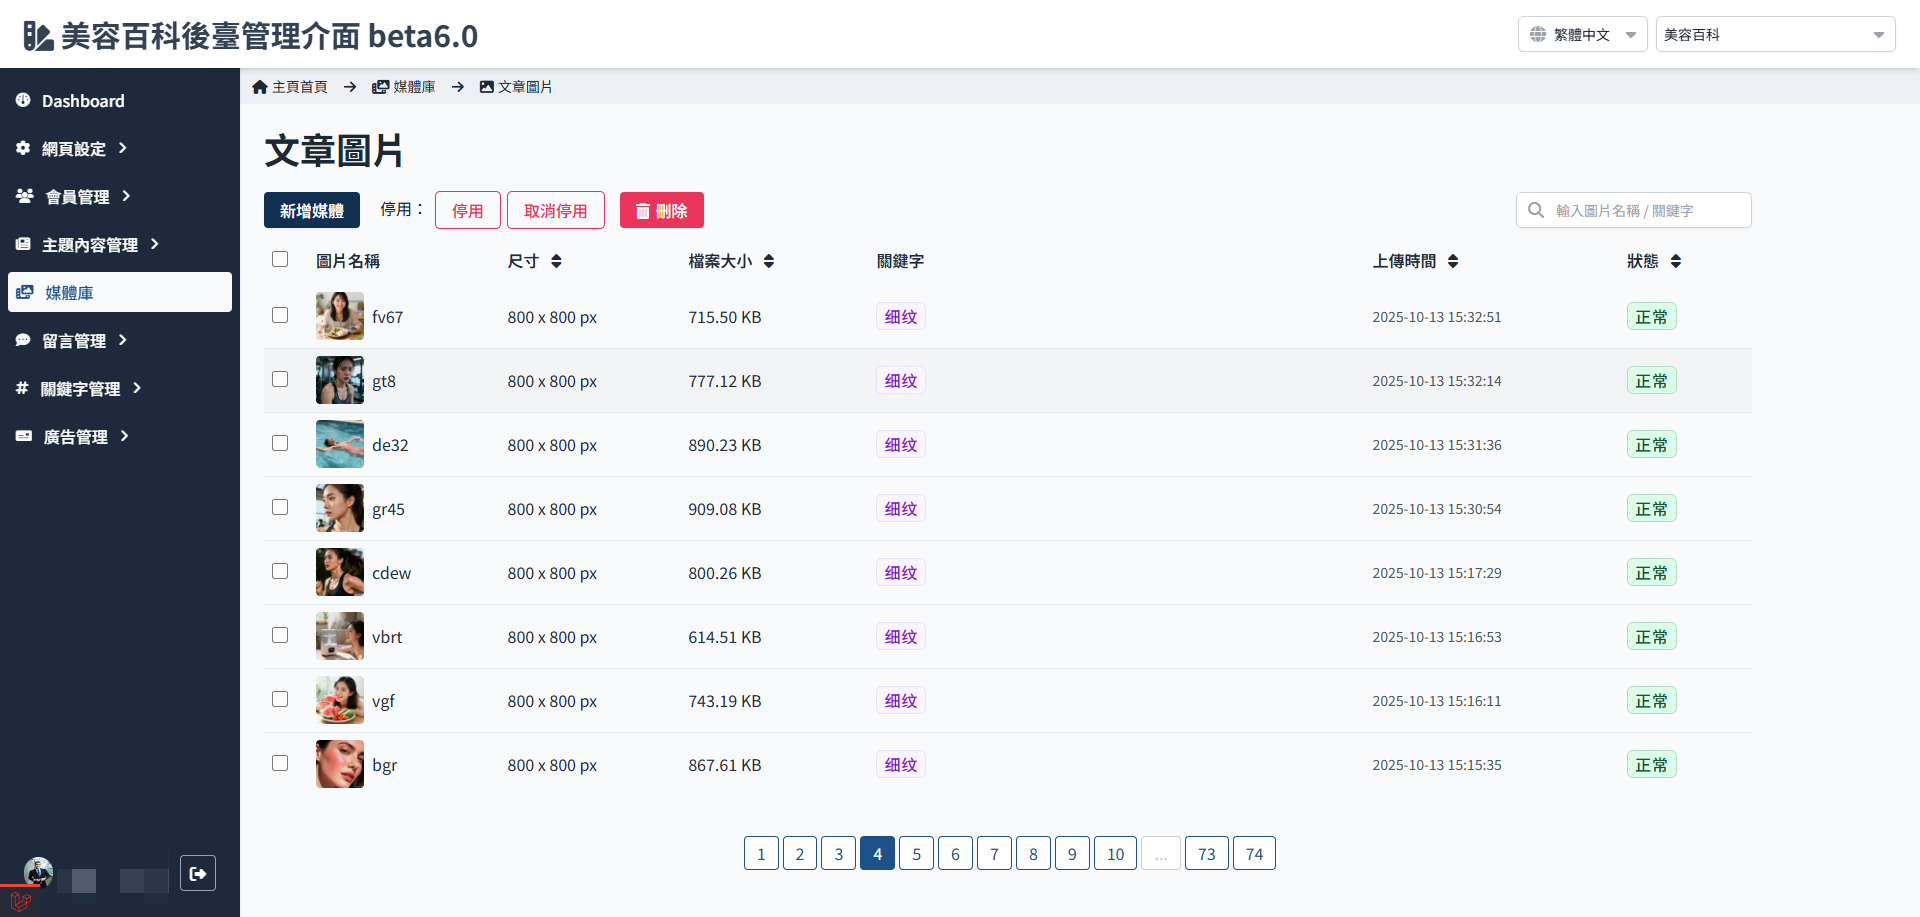1920x917 pixels.
Task: Click the 關鍵字管理 hashtag icon
Action: coord(22,388)
